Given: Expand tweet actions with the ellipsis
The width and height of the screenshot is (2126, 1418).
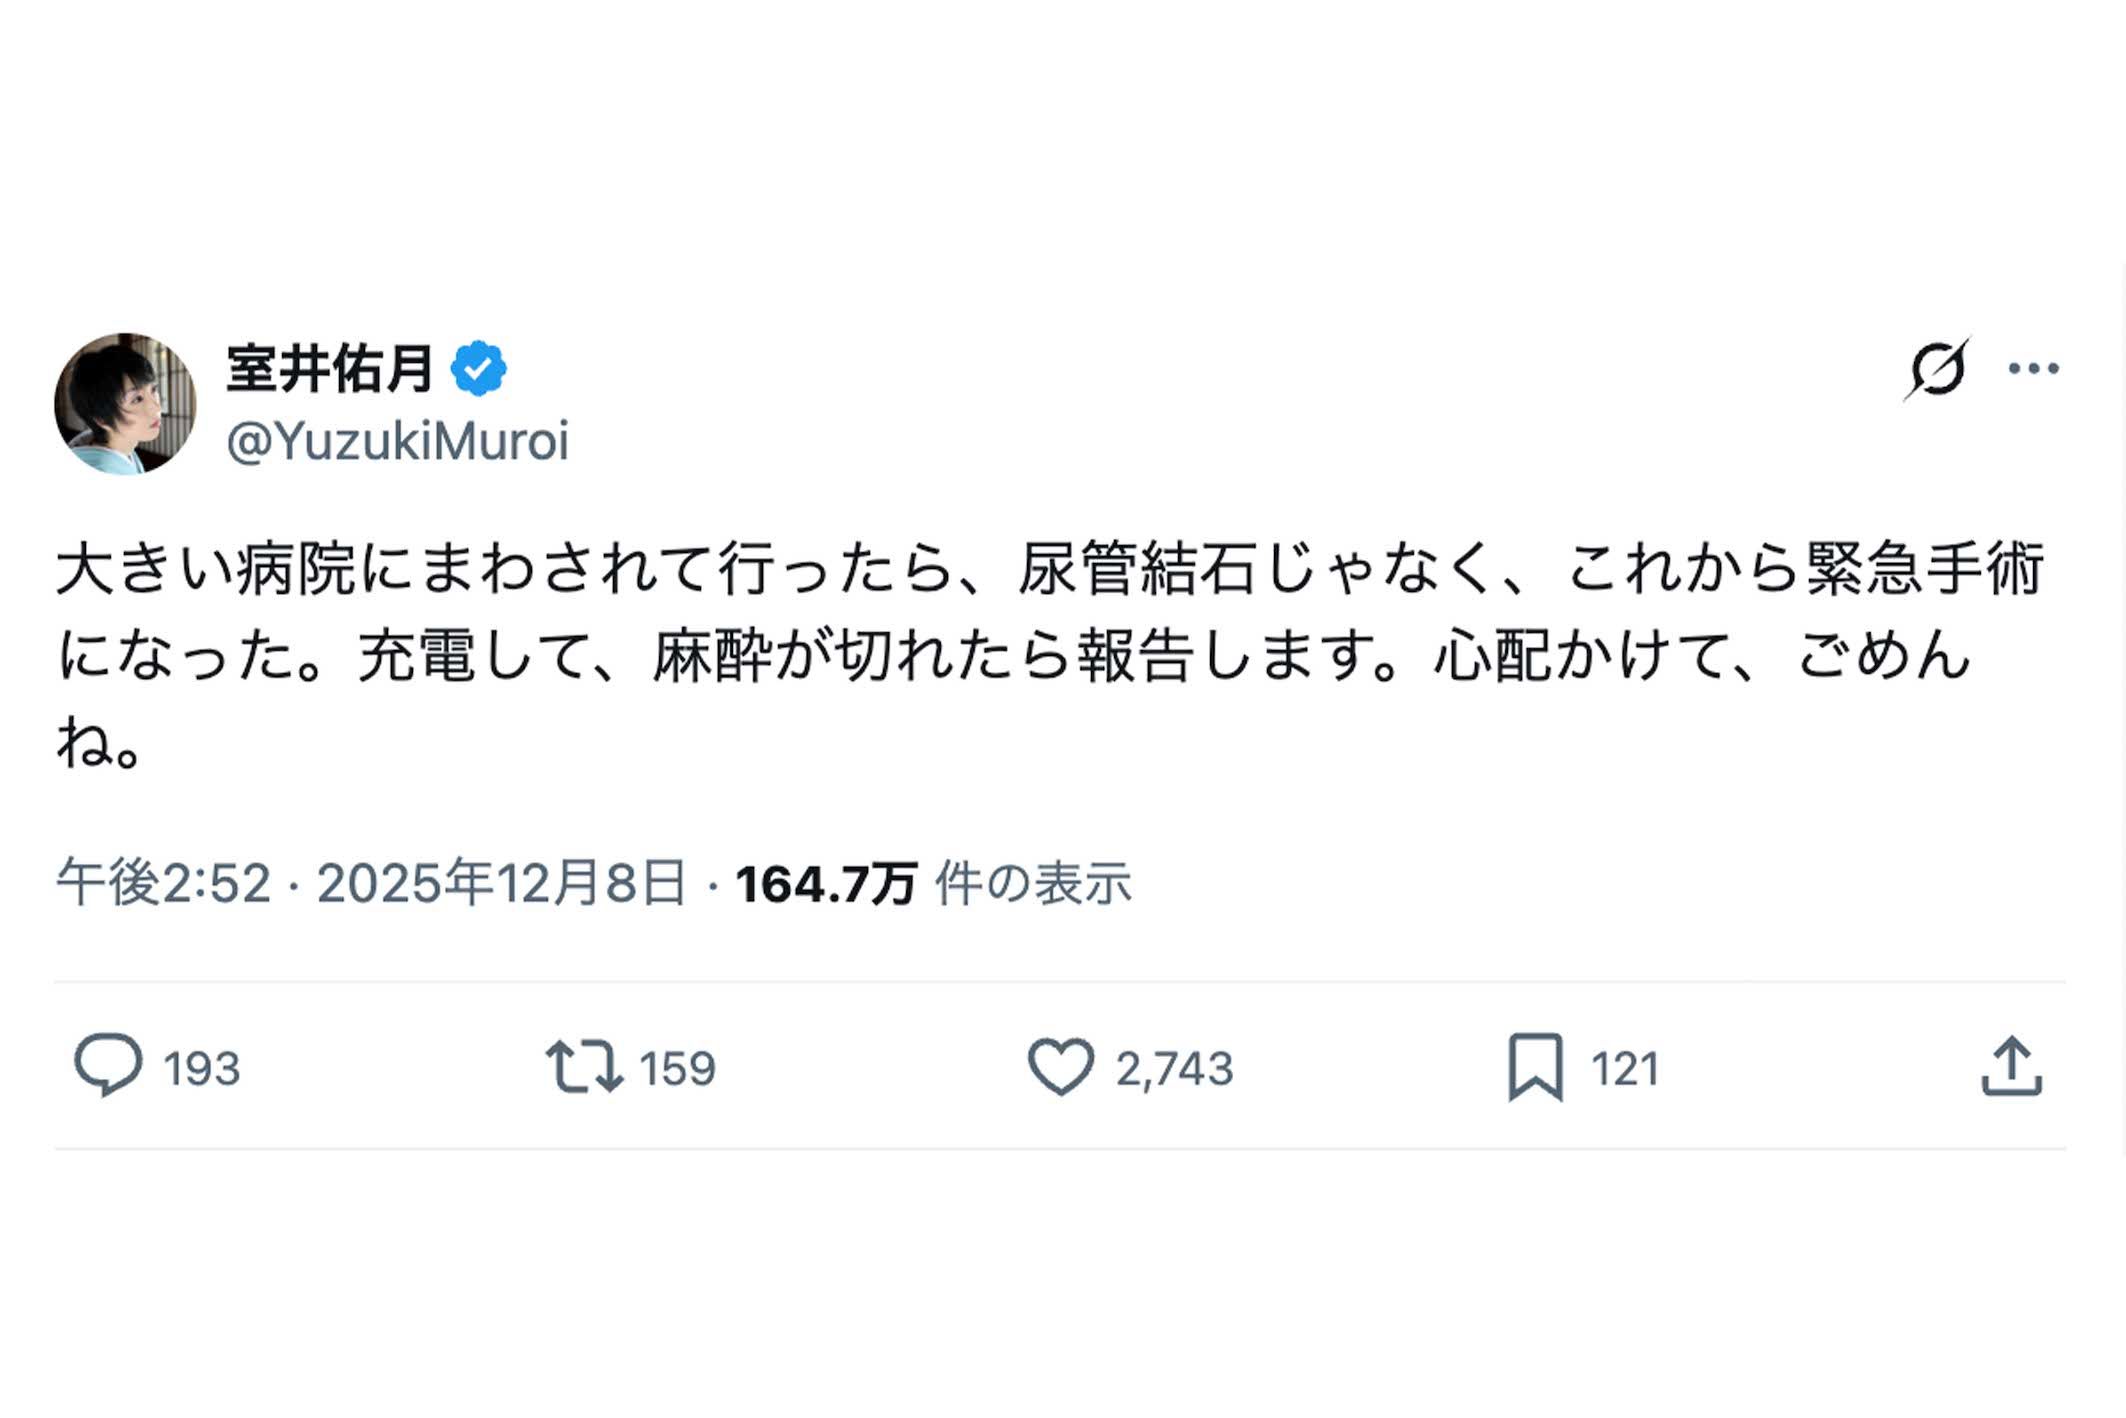Looking at the screenshot, I should [x=2034, y=370].
